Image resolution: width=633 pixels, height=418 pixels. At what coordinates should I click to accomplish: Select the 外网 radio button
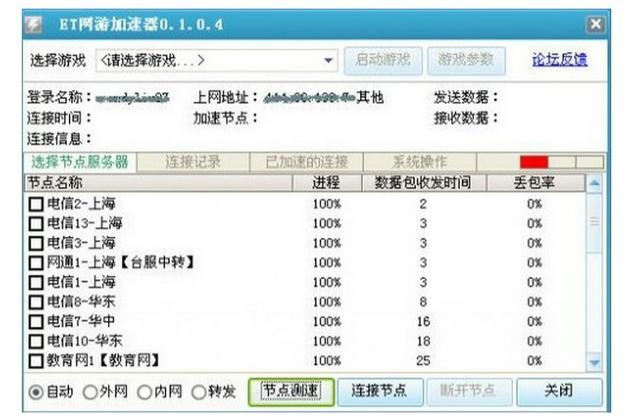pyautogui.click(x=90, y=392)
